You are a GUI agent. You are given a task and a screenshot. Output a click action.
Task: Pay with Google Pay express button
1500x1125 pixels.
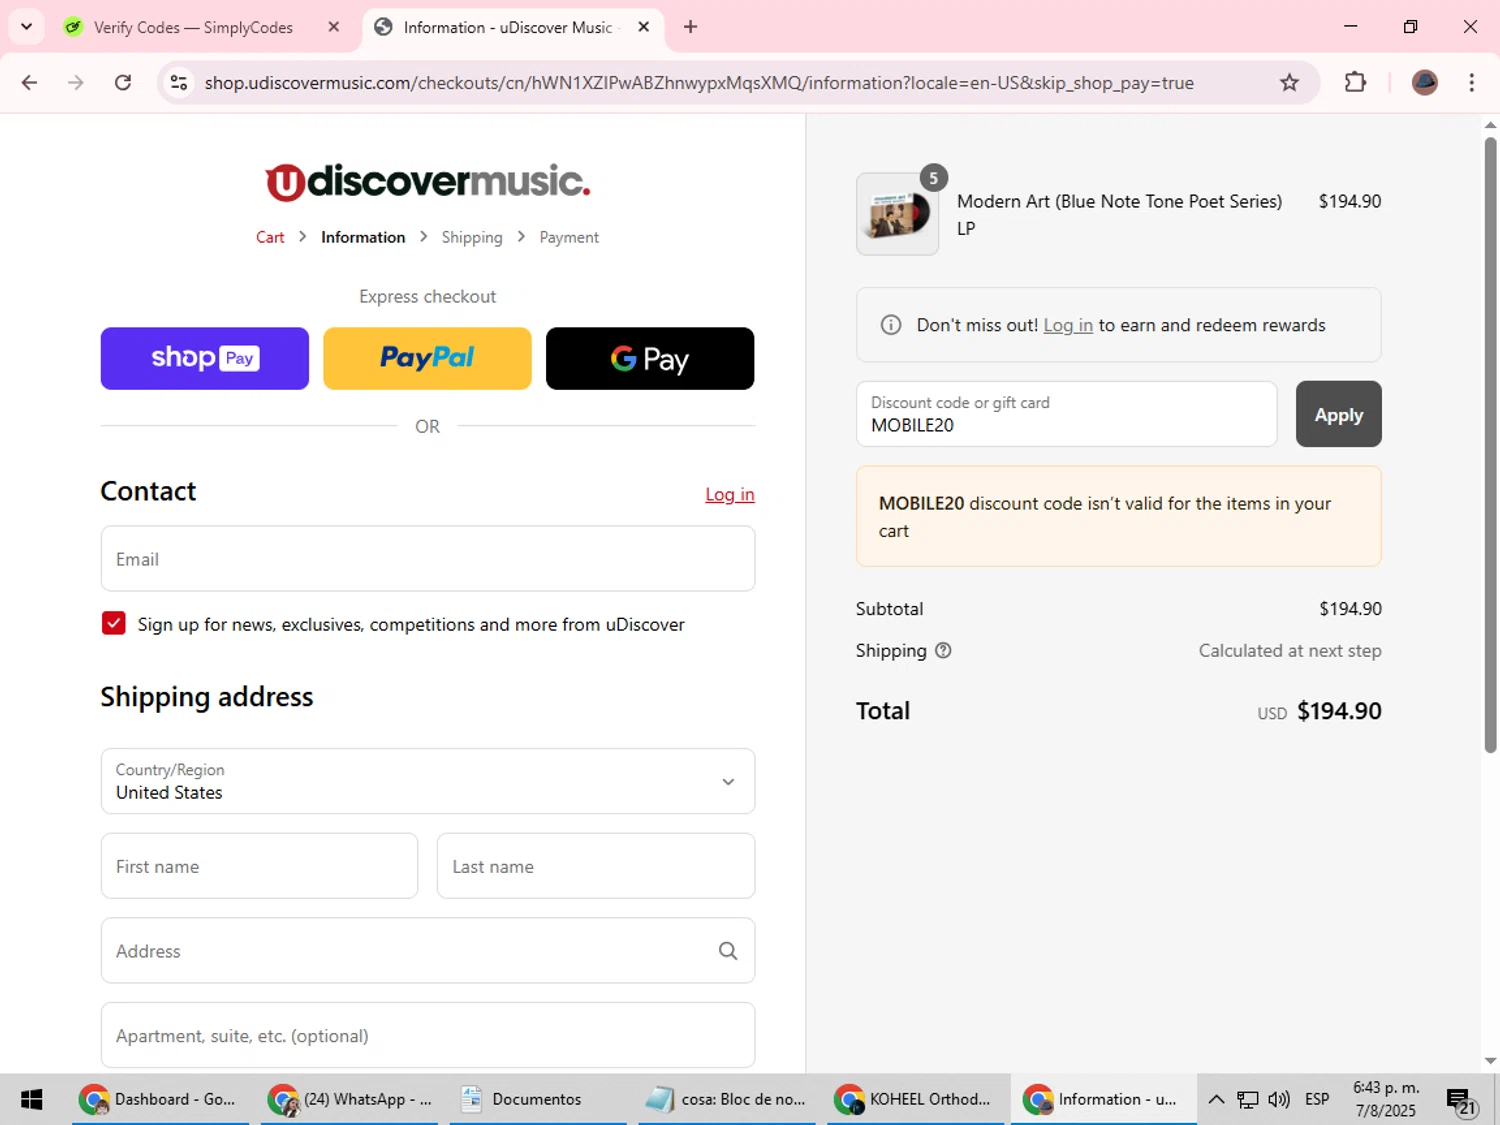650,358
